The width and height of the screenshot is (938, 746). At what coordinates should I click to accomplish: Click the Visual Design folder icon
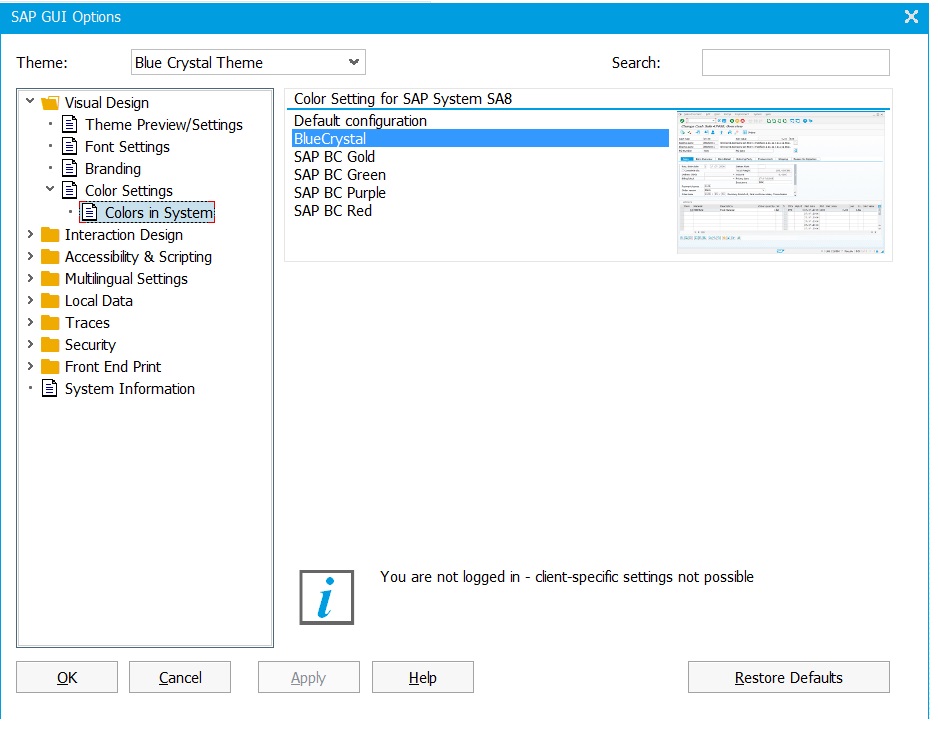(50, 103)
